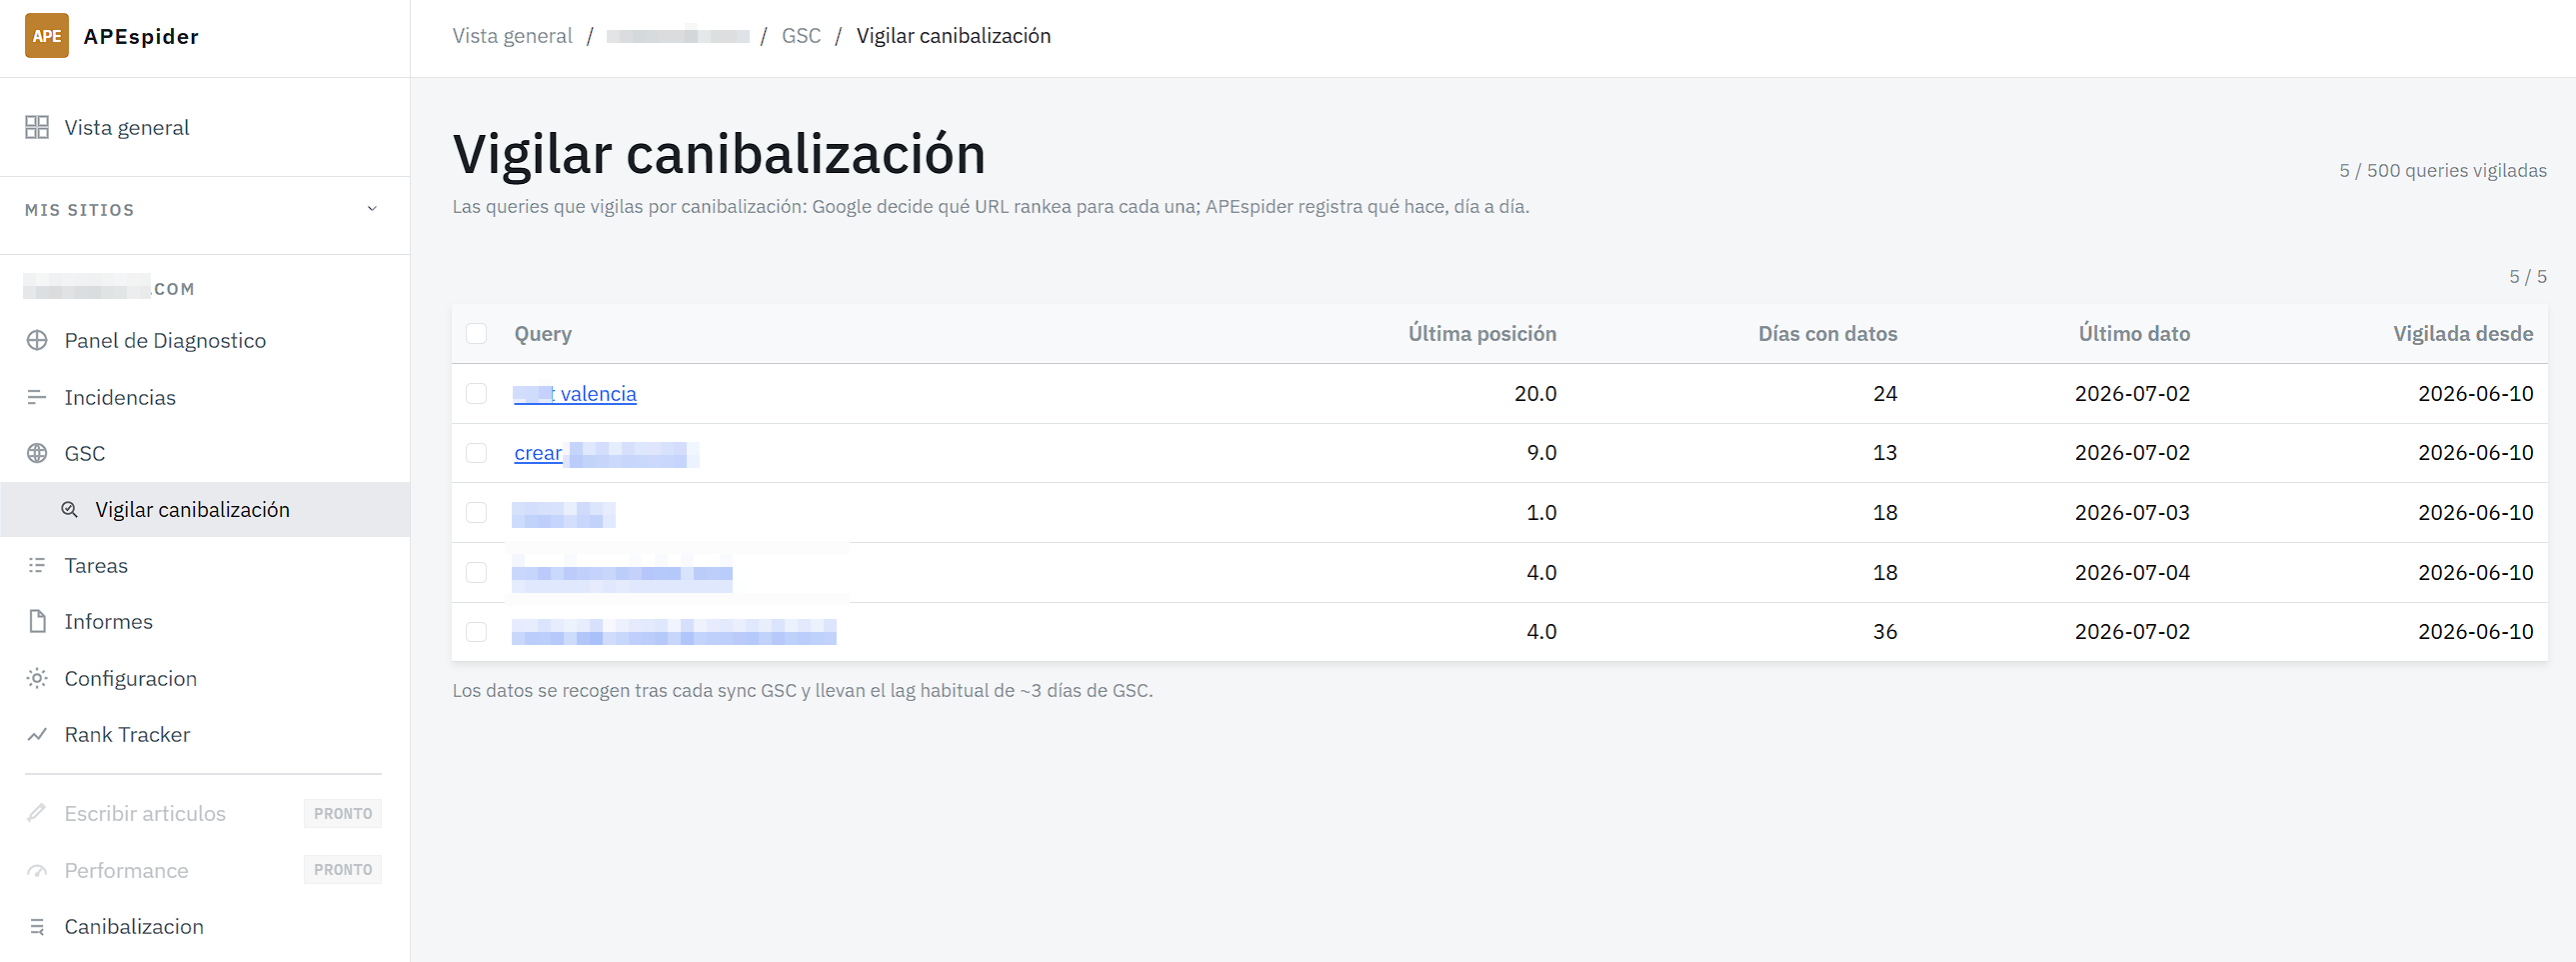Select Vigilar canibalización sidebar item
Image resolution: width=2576 pixels, height=962 pixels.
[205, 509]
